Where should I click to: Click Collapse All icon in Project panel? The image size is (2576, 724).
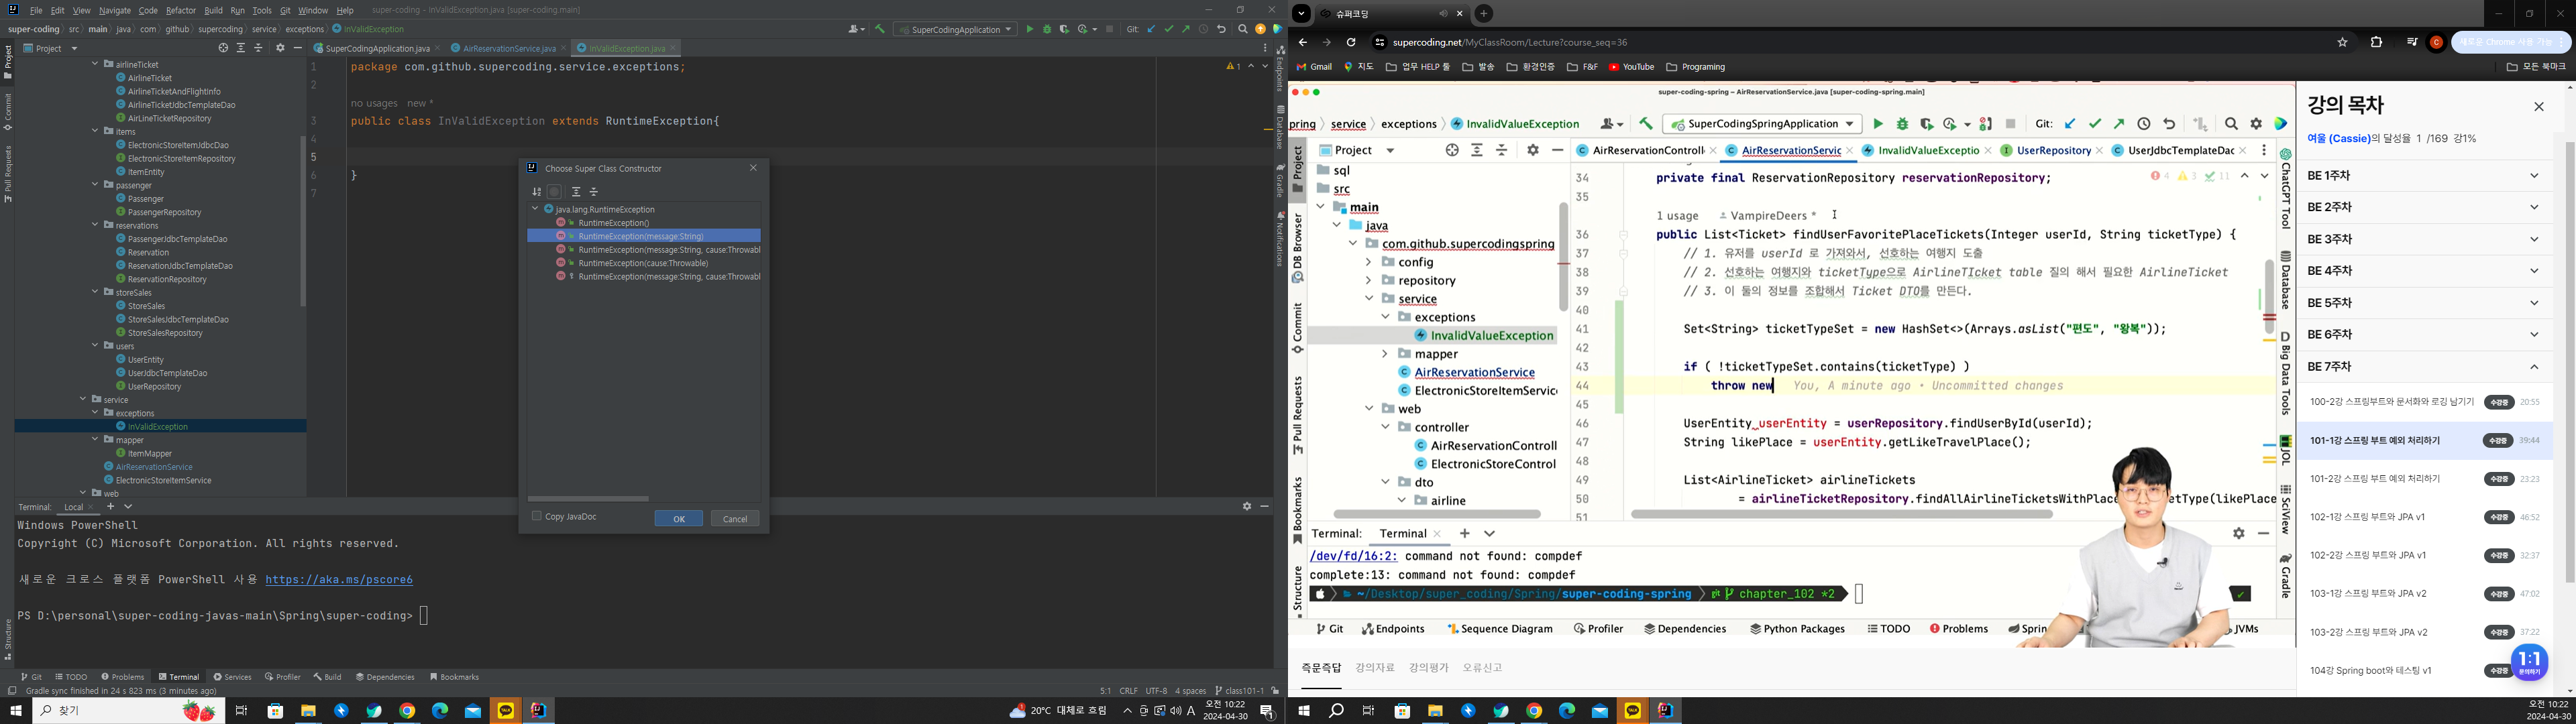click(259, 48)
